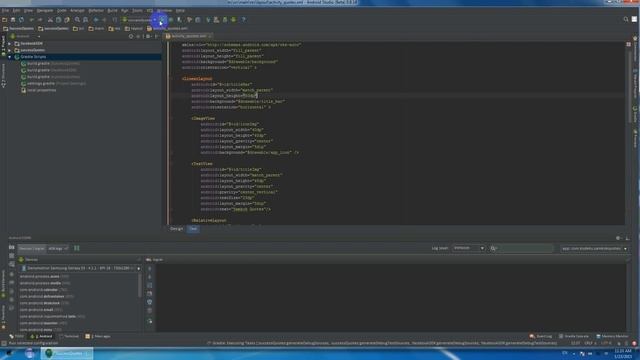Screen dimensions: 640x360
Task: Open the Terminal tool window
Action: click(69, 337)
